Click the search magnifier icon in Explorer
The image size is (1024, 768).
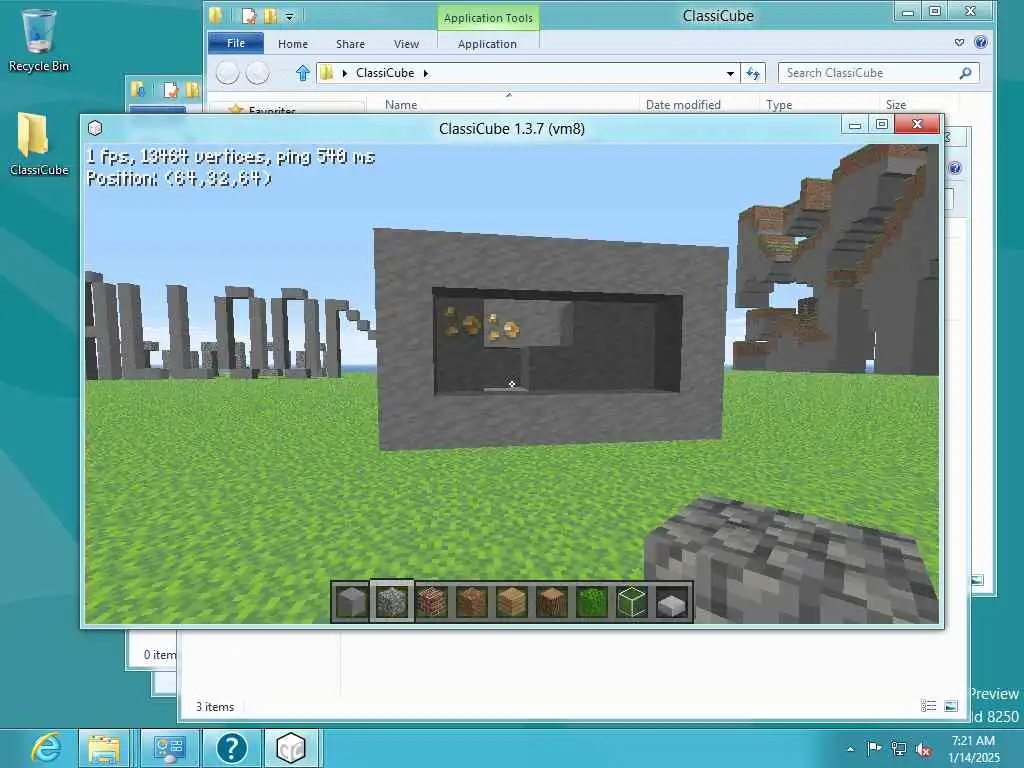(965, 73)
